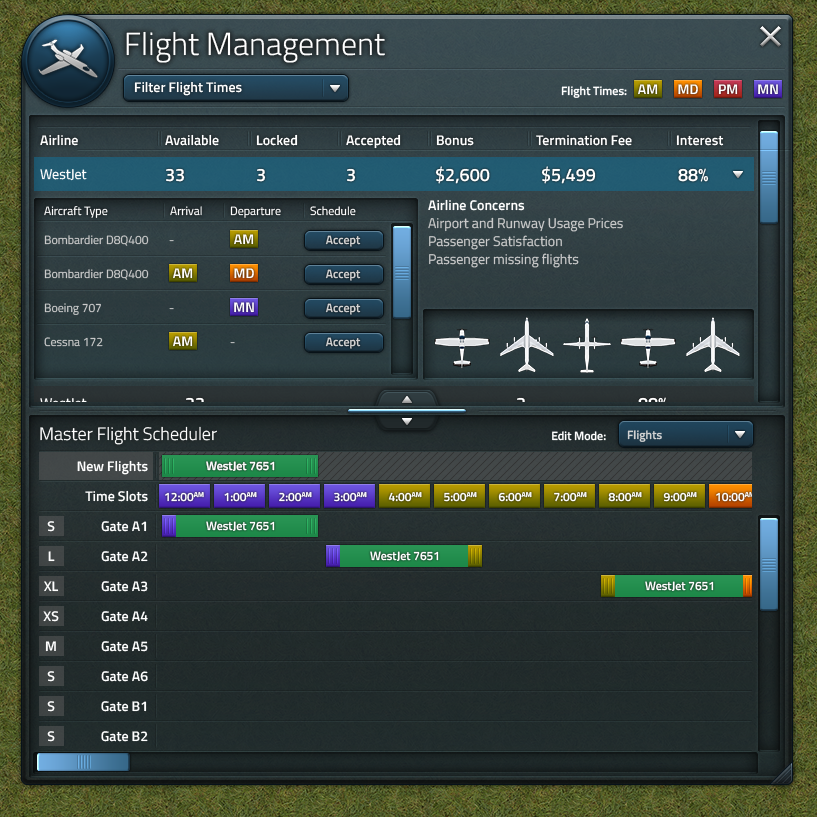Click the aircraft list scrollbar thumb

click(x=402, y=271)
